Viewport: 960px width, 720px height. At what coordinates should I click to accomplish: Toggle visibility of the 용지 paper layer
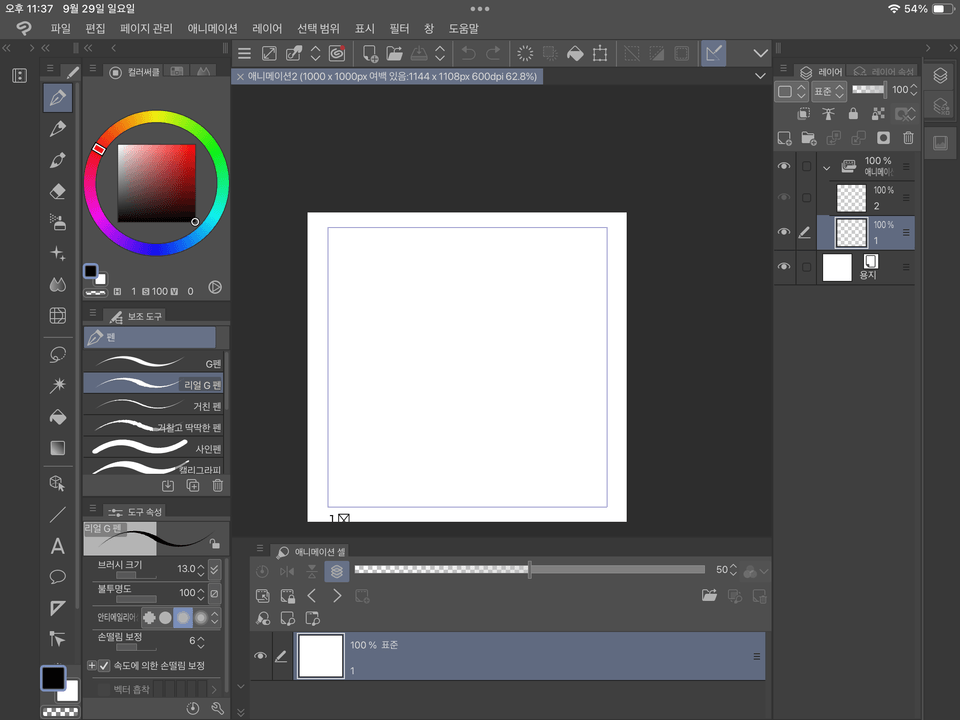point(784,267)
